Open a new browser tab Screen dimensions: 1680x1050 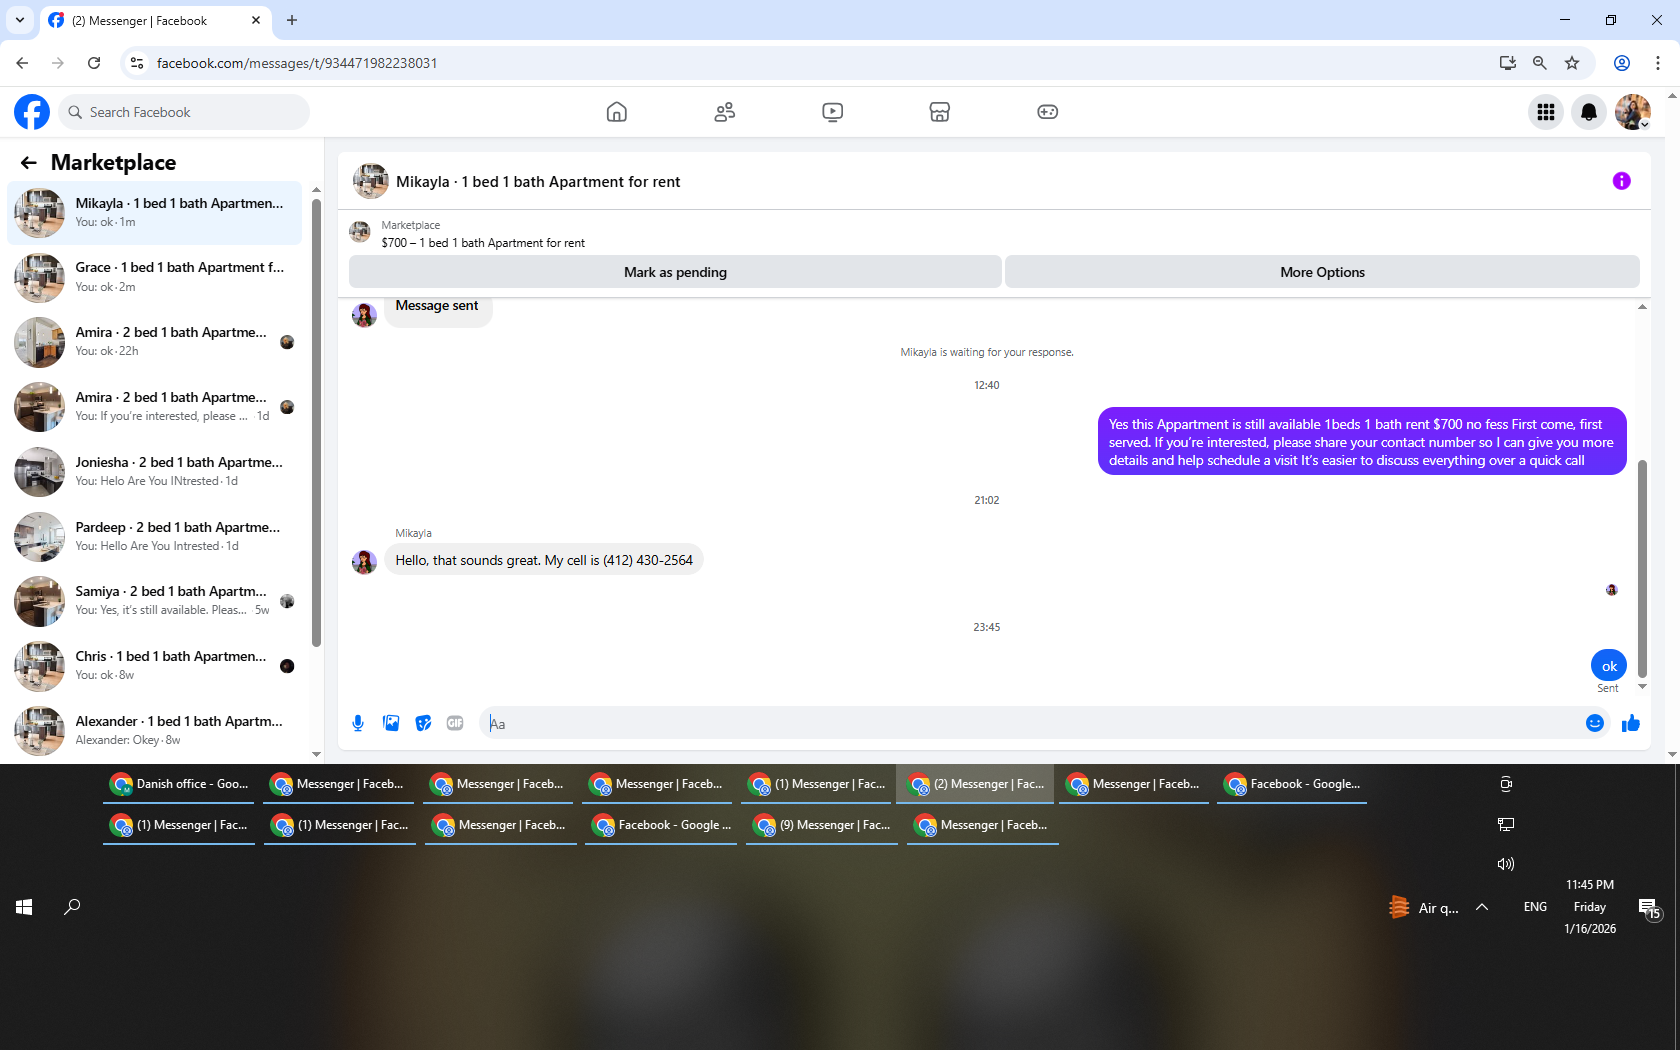coord(292,20)
